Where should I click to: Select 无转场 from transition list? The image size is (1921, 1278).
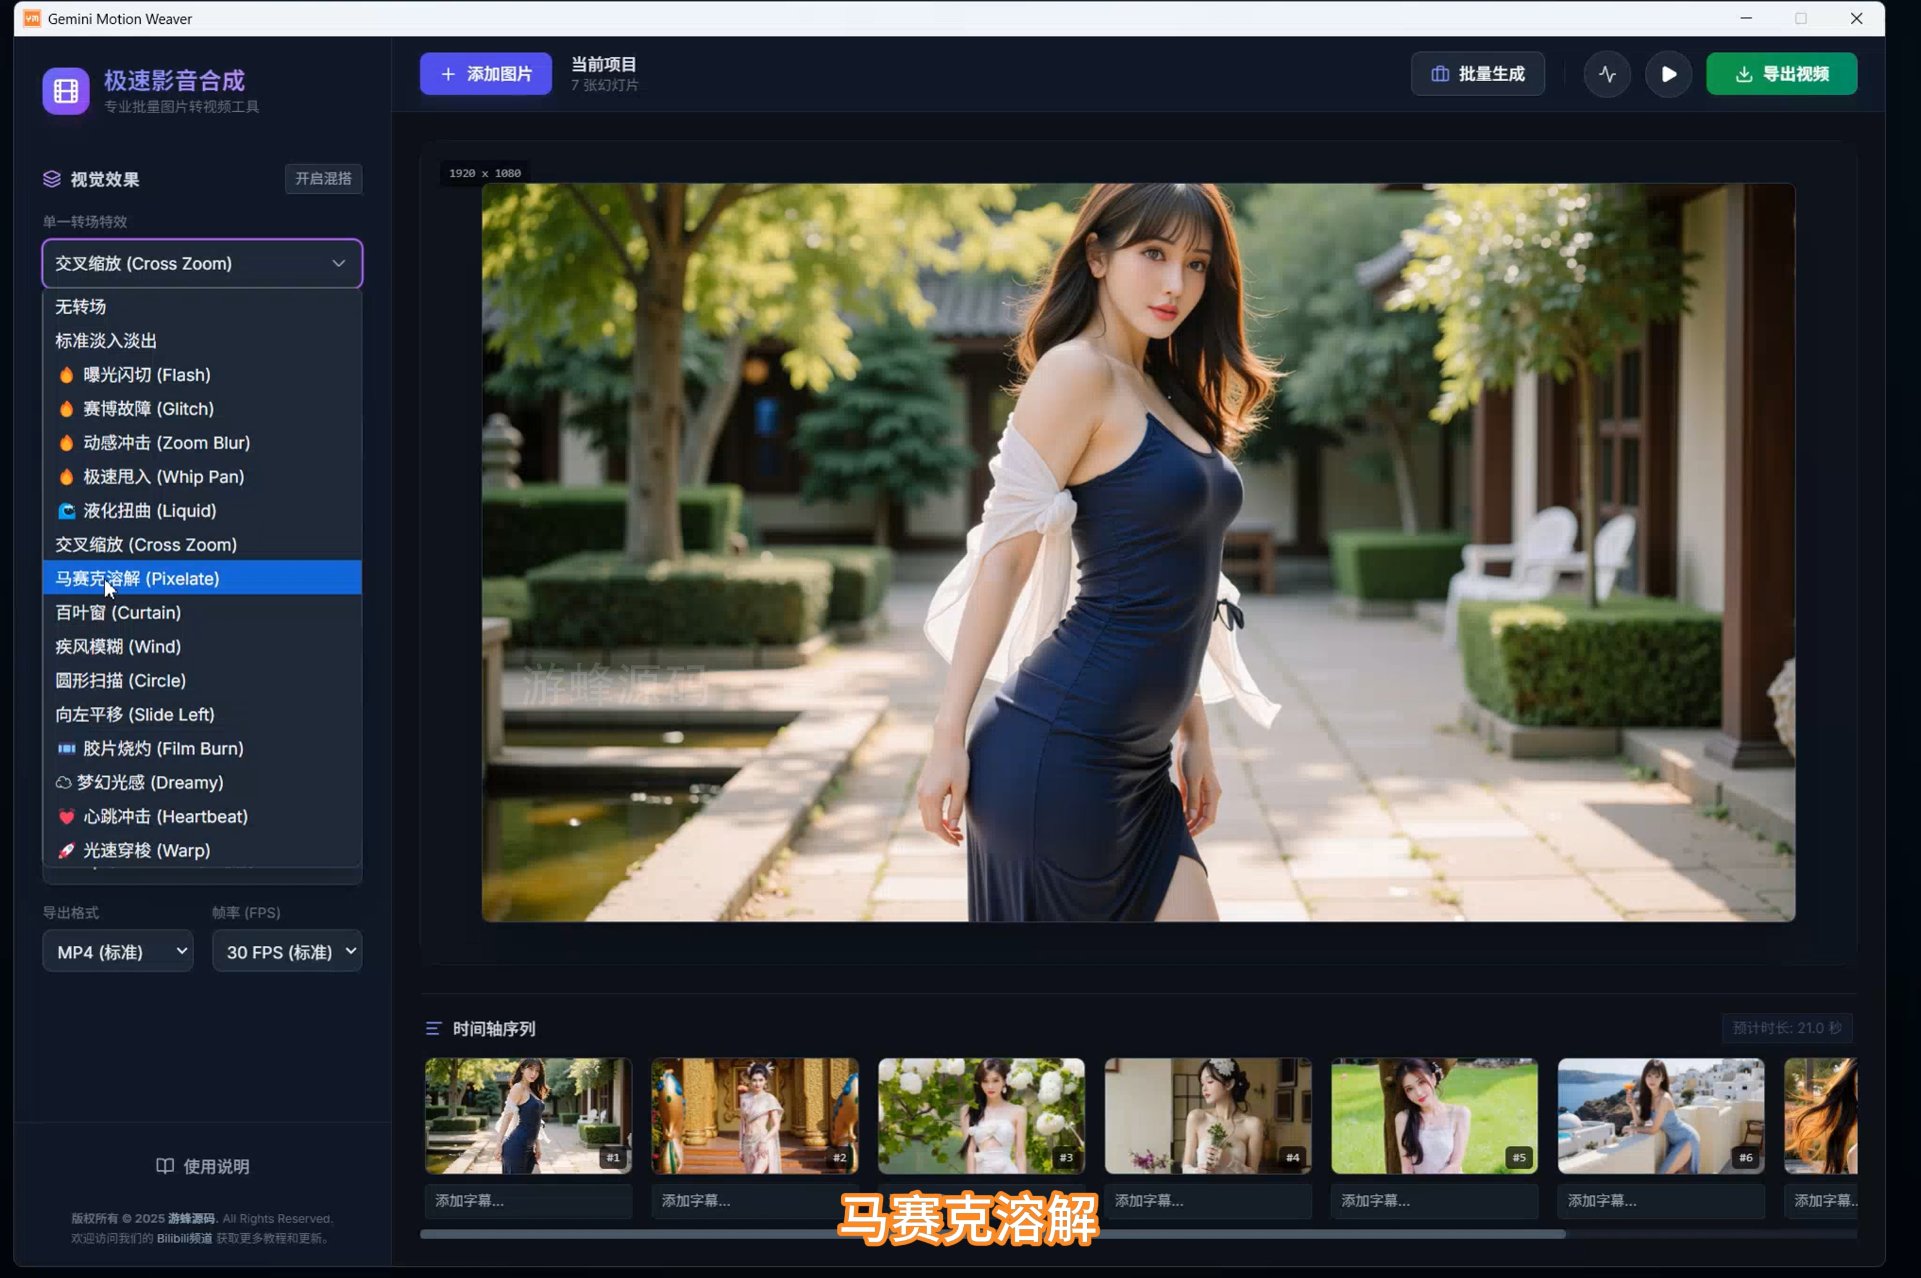[202, 307]
